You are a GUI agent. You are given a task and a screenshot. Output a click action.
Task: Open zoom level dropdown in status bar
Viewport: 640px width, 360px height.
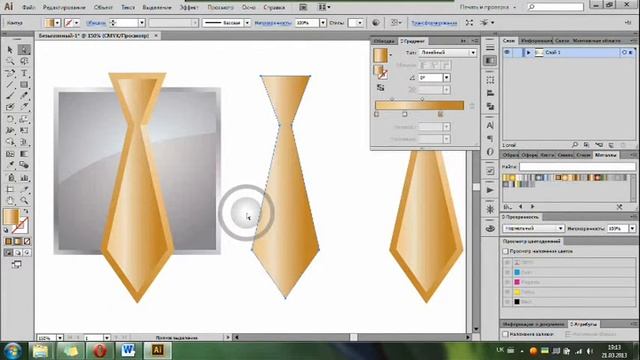point(60,338)
